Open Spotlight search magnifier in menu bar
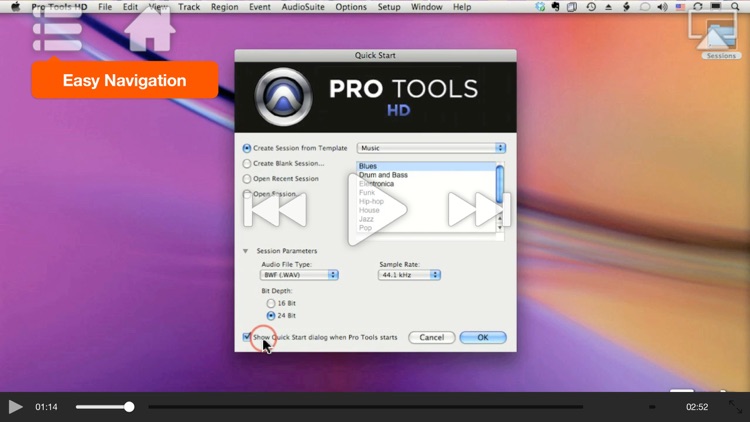 pos(735,7)
